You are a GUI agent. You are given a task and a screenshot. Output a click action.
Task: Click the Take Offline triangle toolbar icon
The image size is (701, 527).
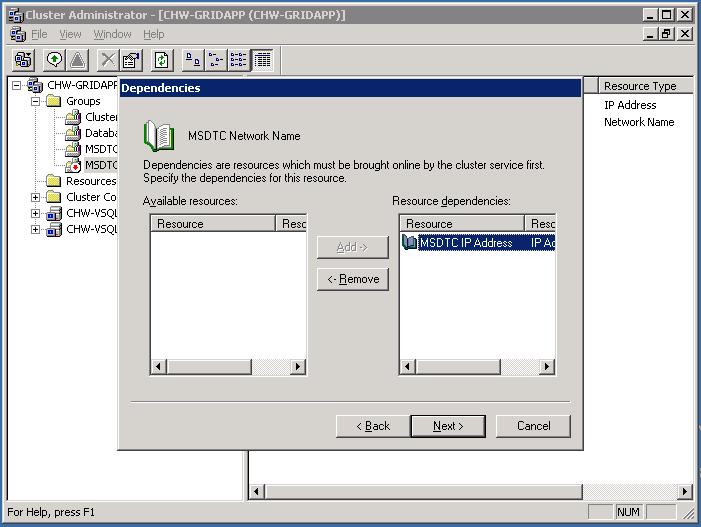tap(78, 60)
